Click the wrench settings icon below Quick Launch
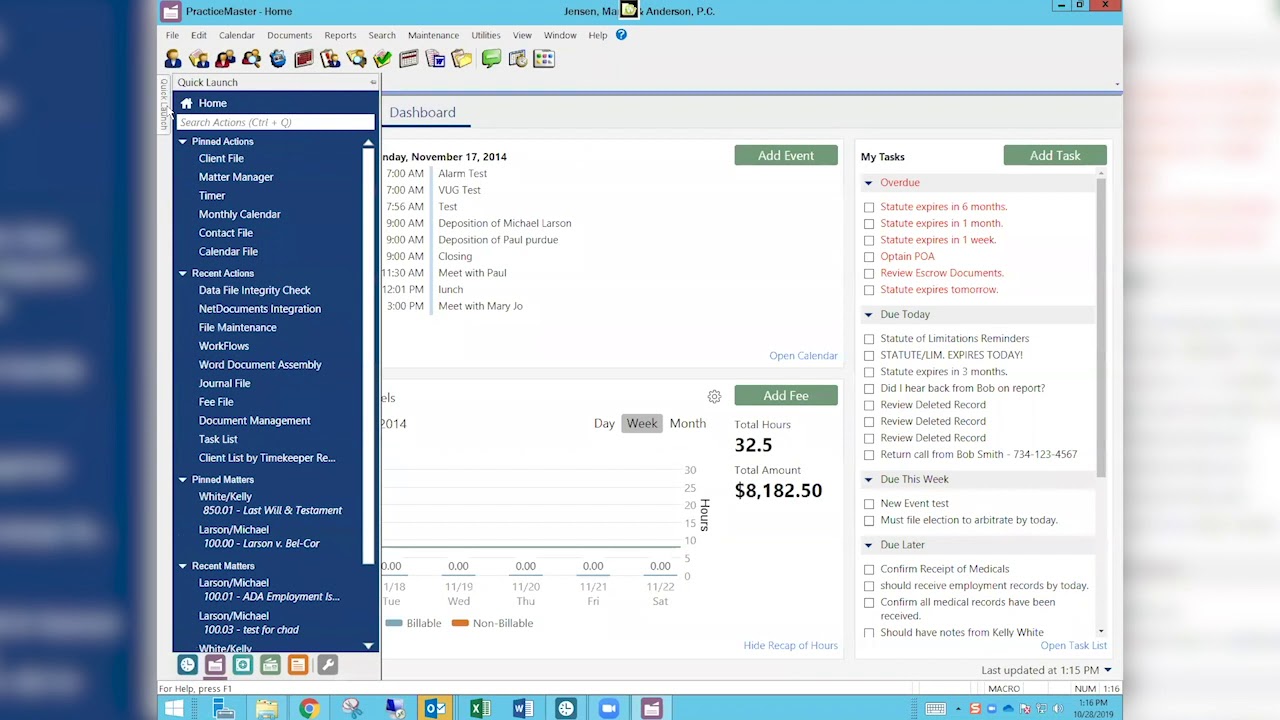Screen dimensions: 1280x720 pos(326,665)
